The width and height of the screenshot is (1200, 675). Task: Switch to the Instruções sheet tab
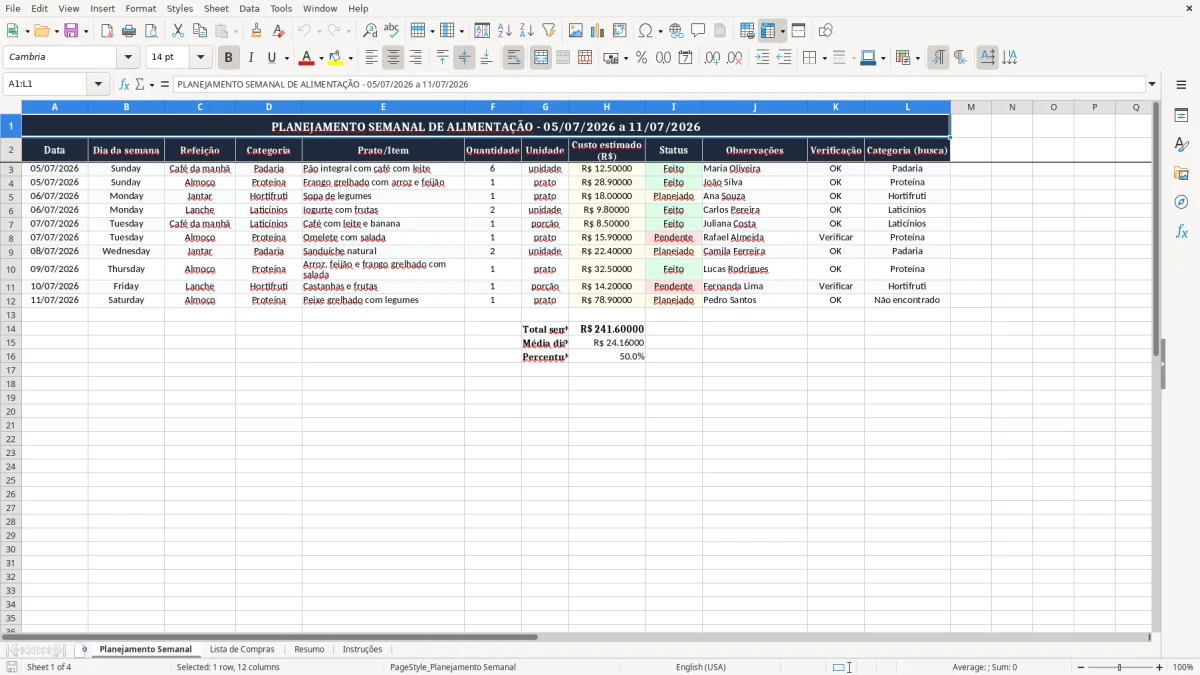point(362,649)
